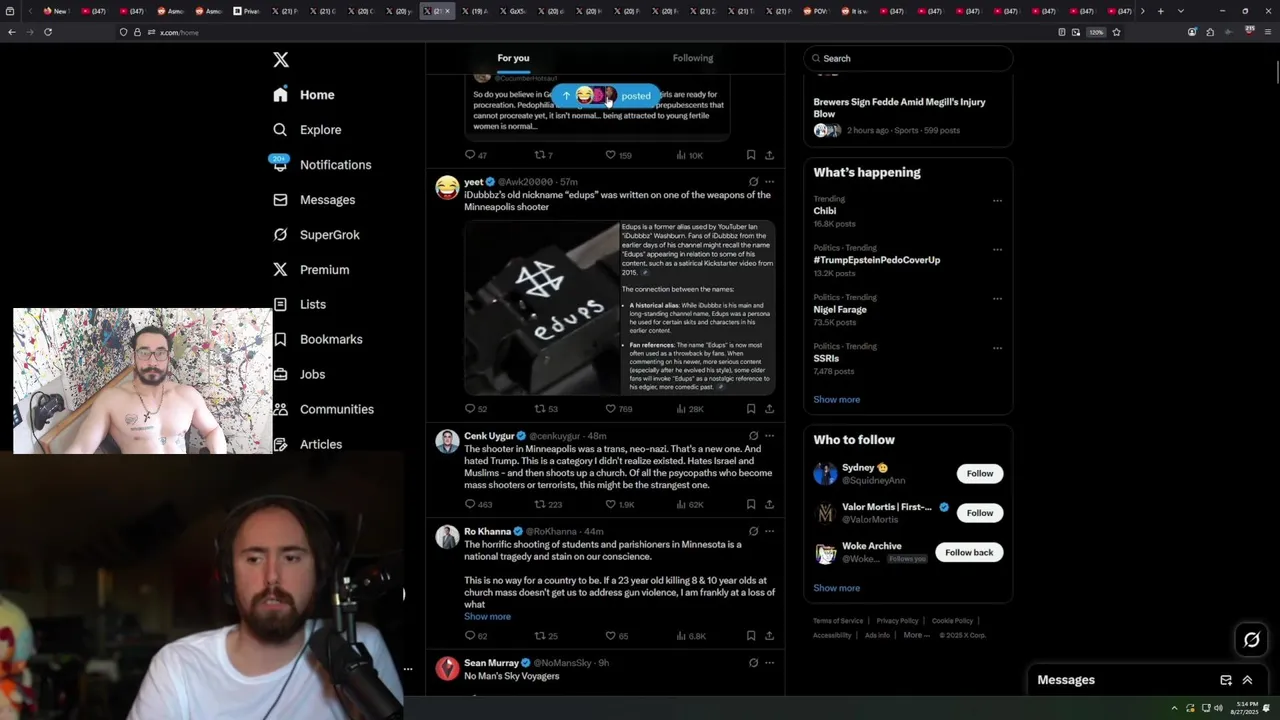Viewport: 1280px width, 720px height.
Task: Bookmark yeet's edups post
Action: click(751, 409)
